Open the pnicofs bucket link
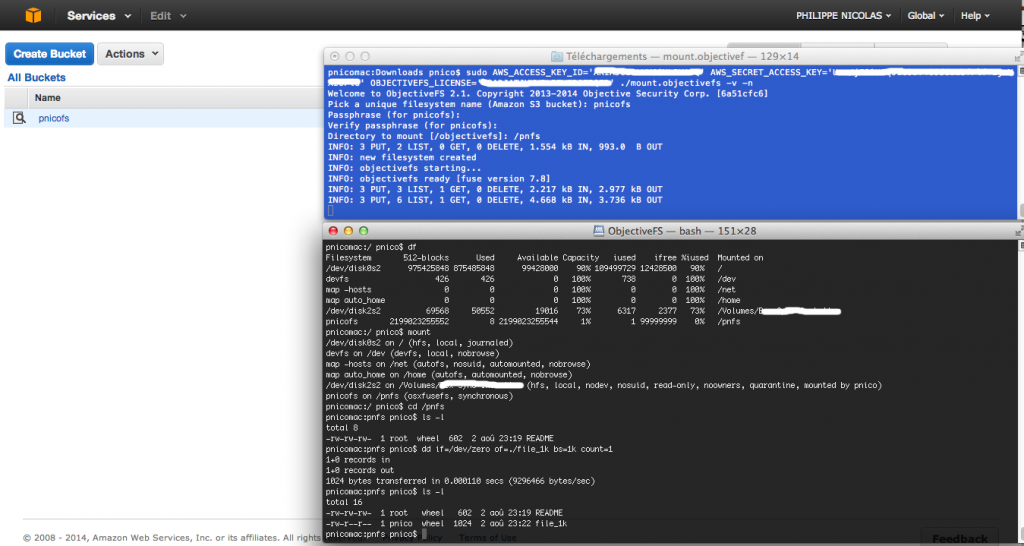The width and height of the screenshot is (1024, 546). click(x=54, y=118)
